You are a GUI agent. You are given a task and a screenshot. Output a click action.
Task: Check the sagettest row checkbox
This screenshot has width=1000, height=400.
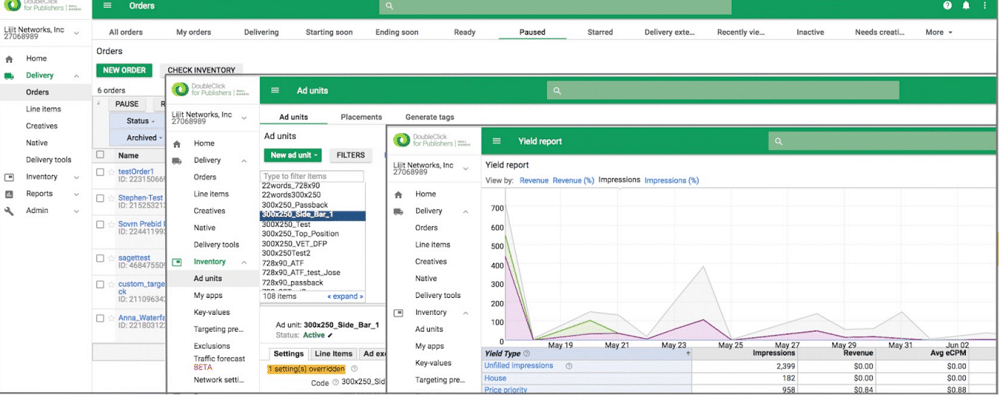tap(100, 258)
